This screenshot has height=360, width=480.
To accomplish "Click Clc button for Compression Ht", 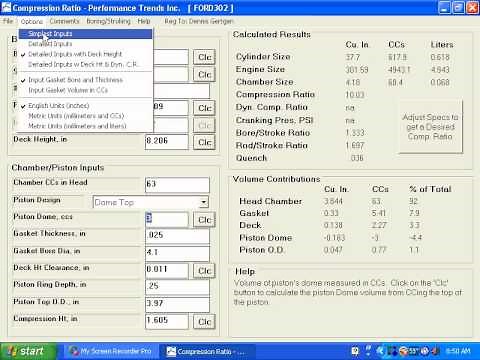I will pos(204,322).
